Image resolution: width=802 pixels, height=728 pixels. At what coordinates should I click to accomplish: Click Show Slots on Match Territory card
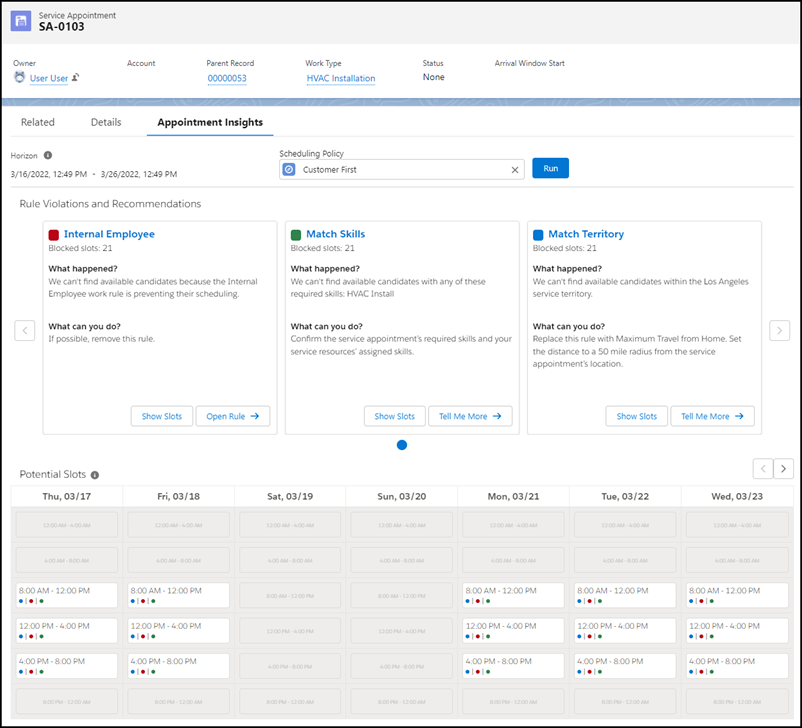pyautogui.click(x=636, y=416)
